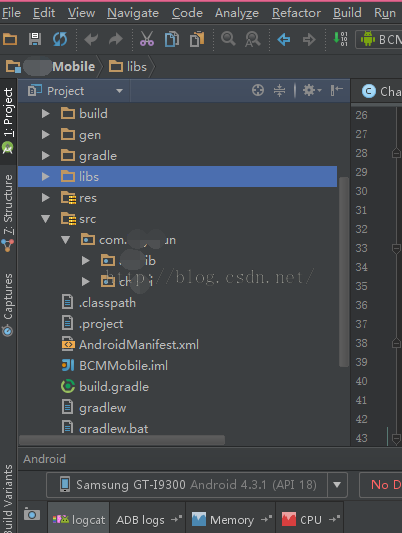402x533 pixels.
Task: Switch to the CPU tab
Action: (x=311, y=519)
